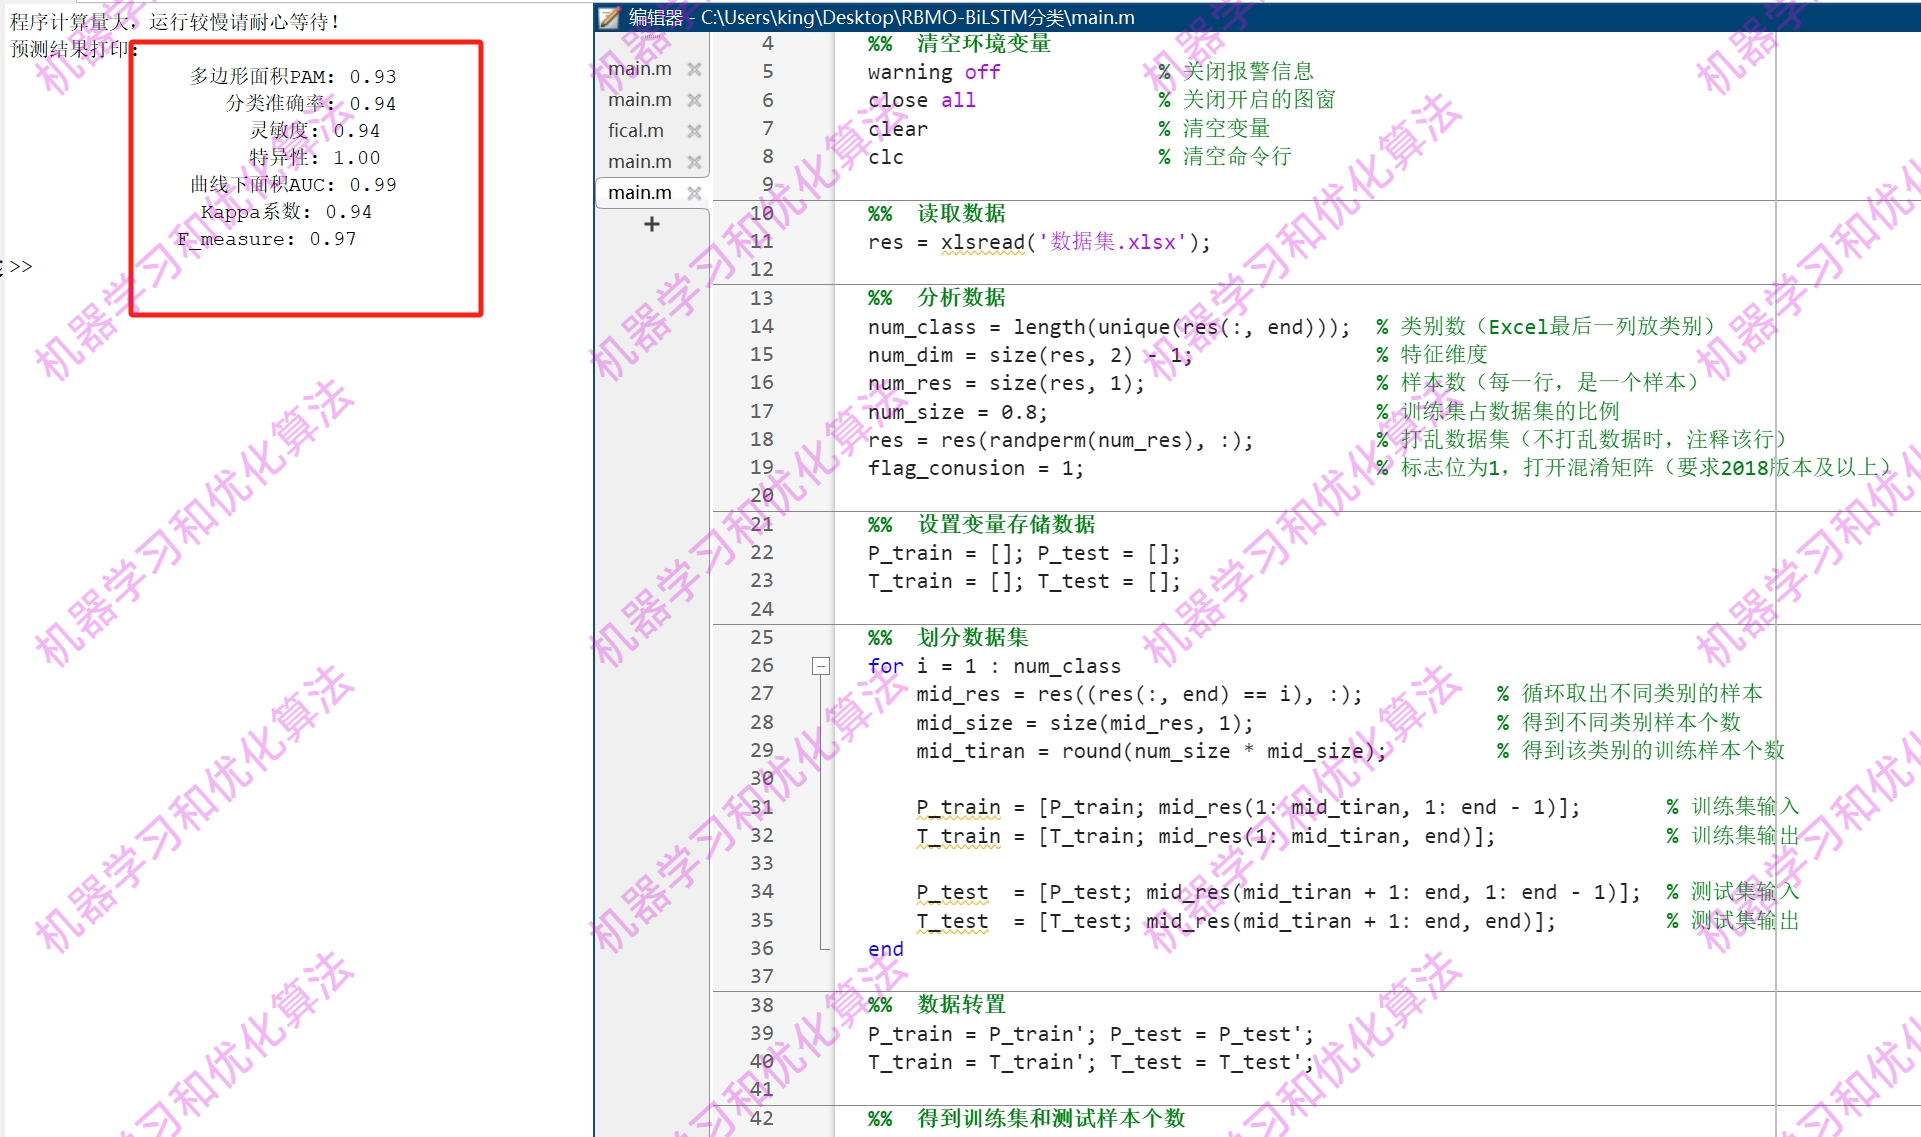Close the second main.m tab in the sidebar
1921x1137 pixels.
(x=694, y=99)
